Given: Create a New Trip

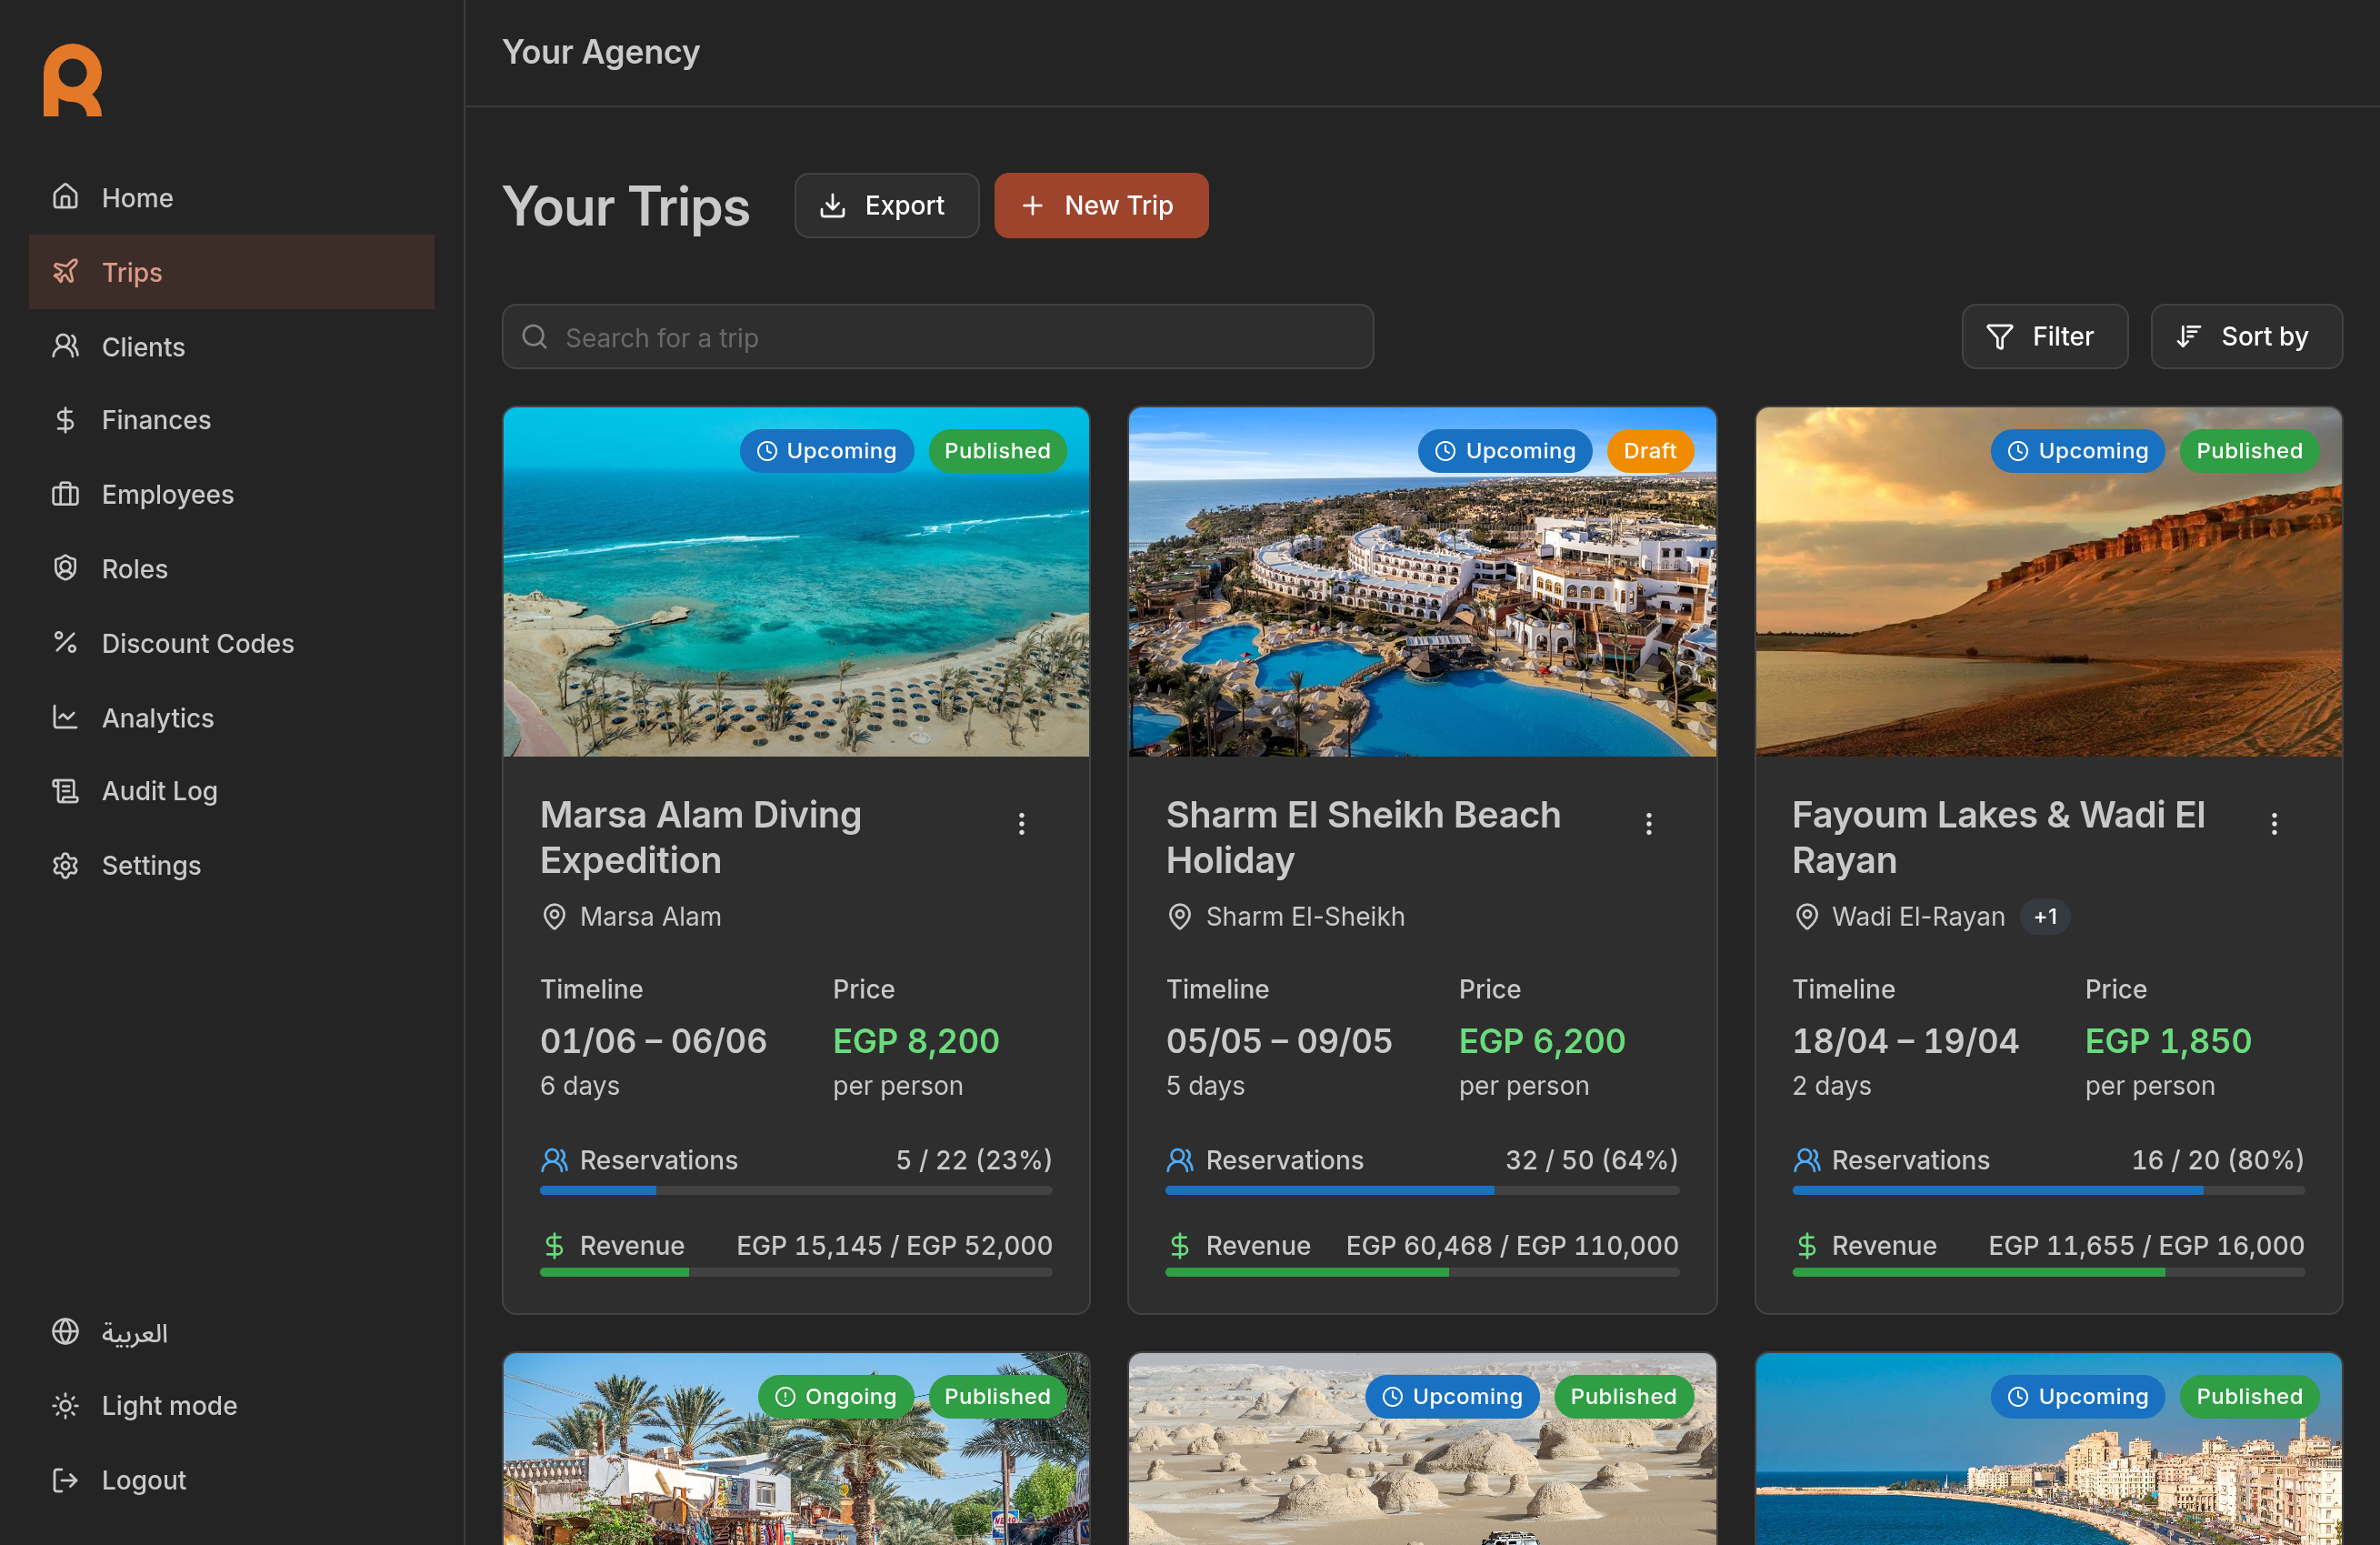Looking at the screenshot, I should coord(1100,206).
